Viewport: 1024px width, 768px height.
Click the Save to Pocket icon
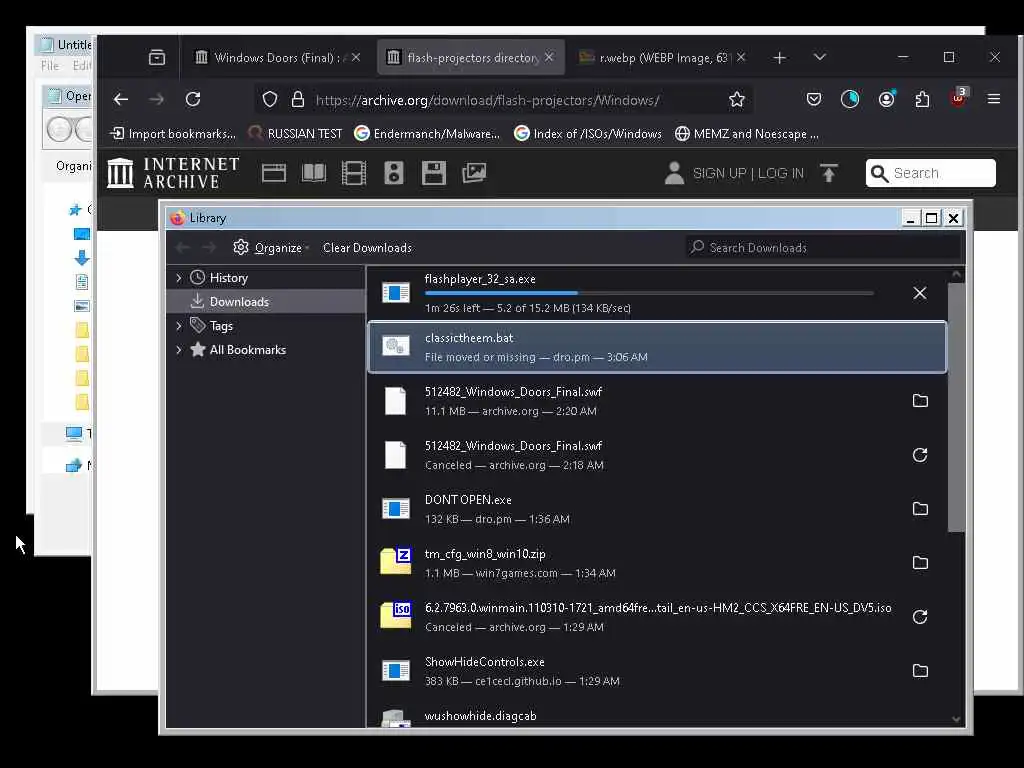tap(814, 99)
